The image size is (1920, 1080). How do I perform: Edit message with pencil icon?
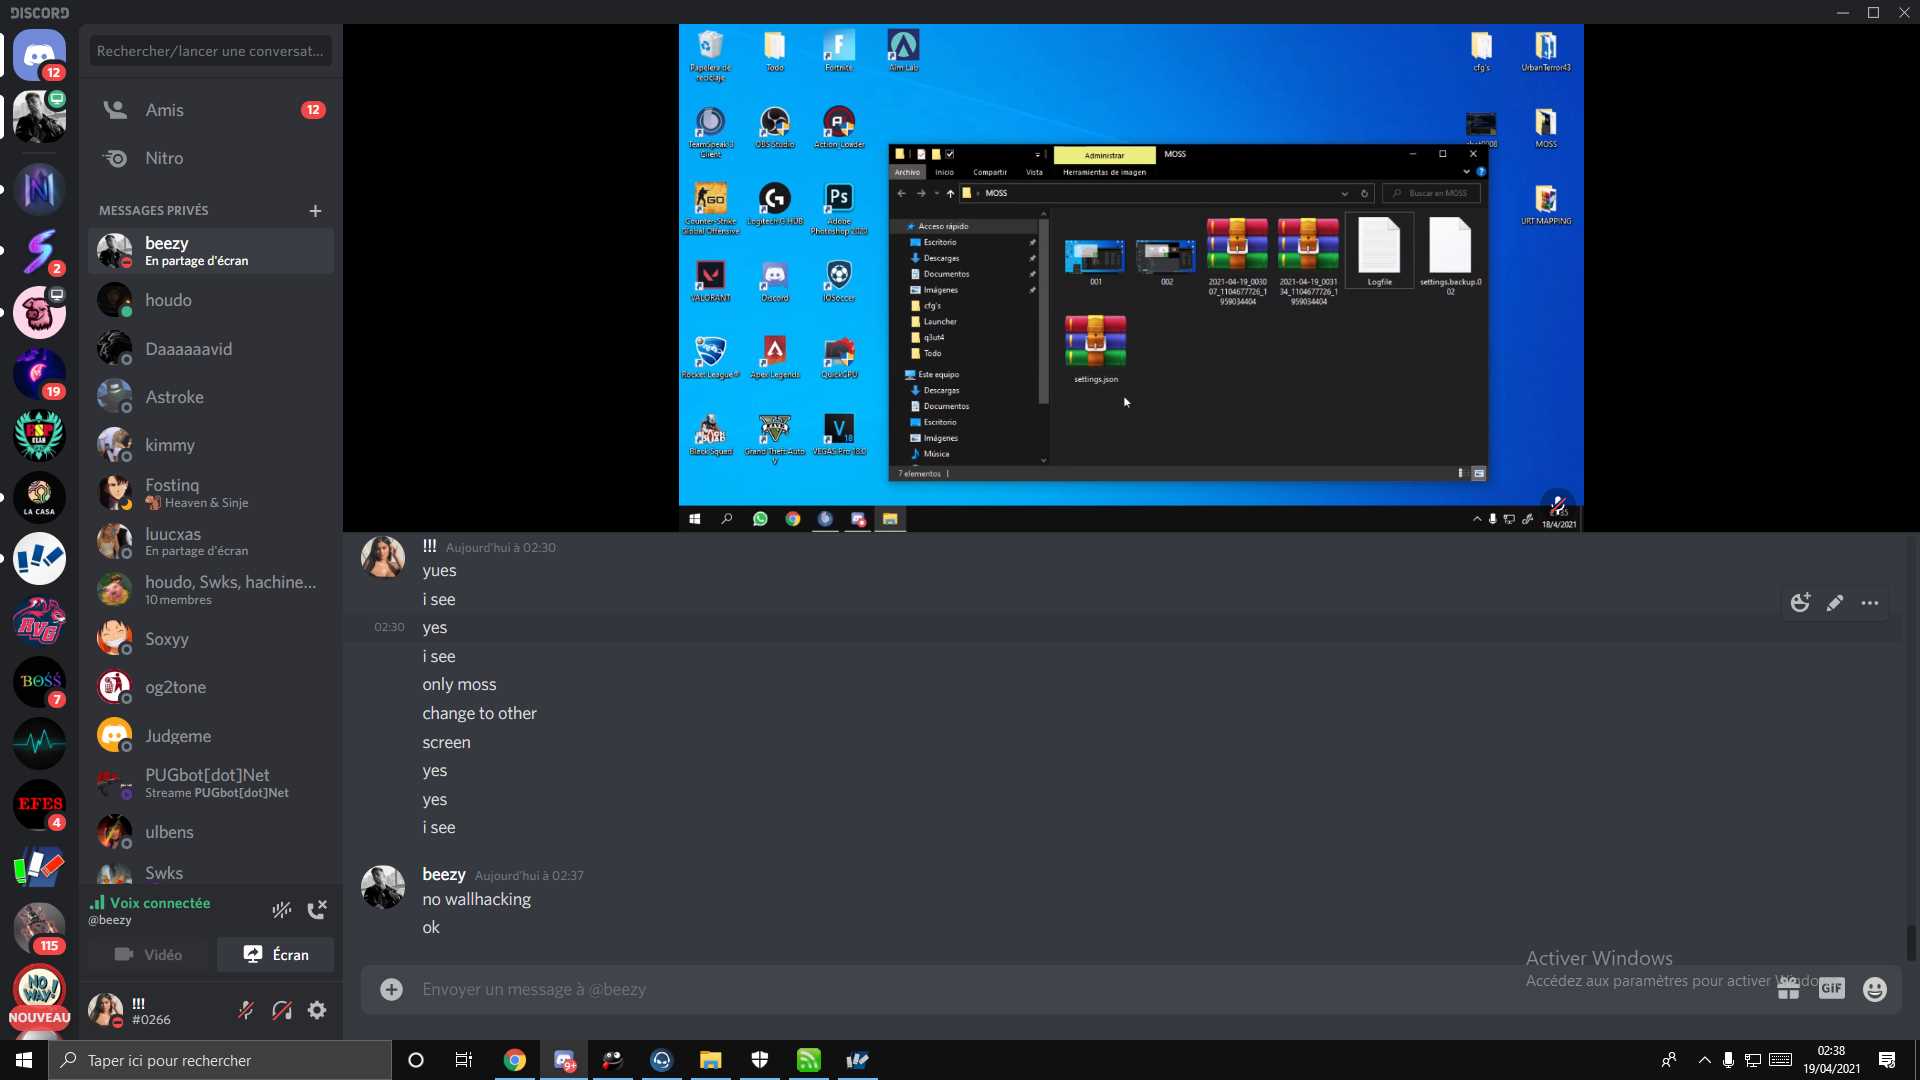[1835, 603]
